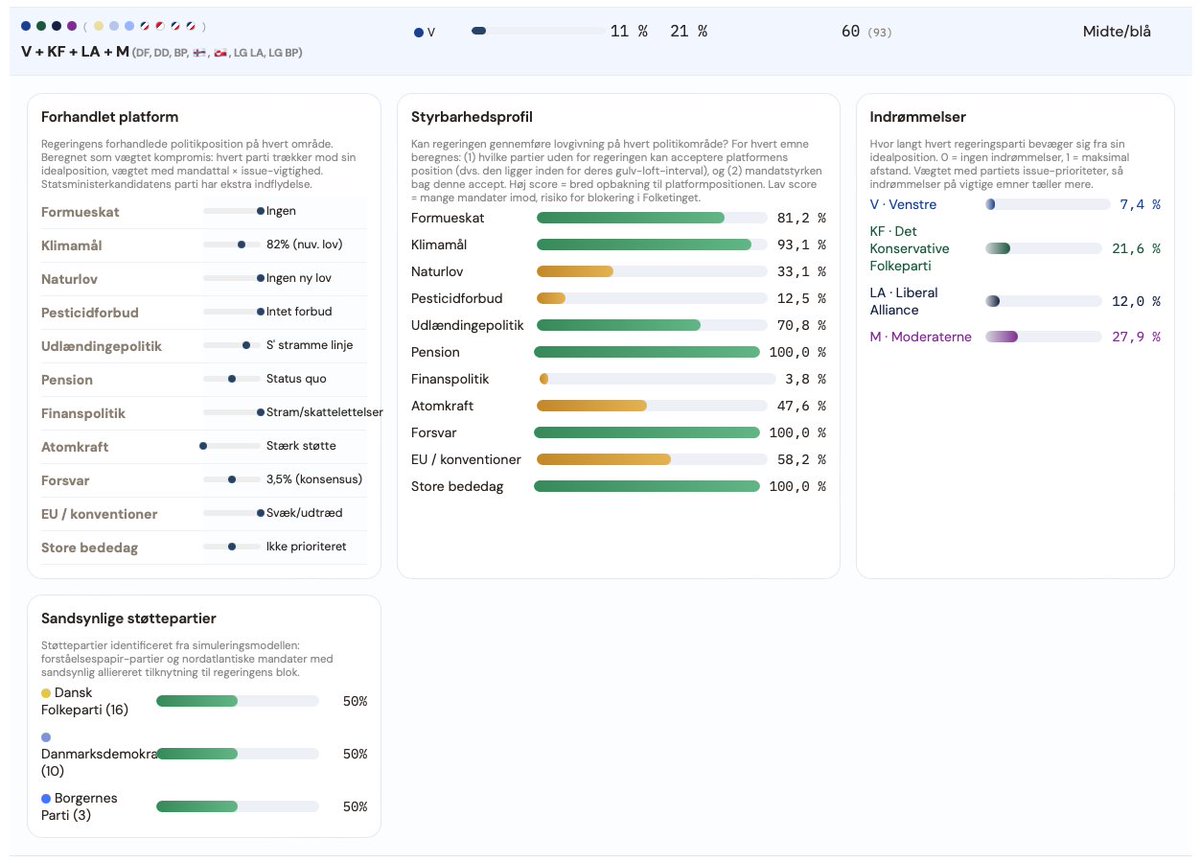Open the Sandsynlige støttepartier heading
1200x863 pixels.
[129, 618]
